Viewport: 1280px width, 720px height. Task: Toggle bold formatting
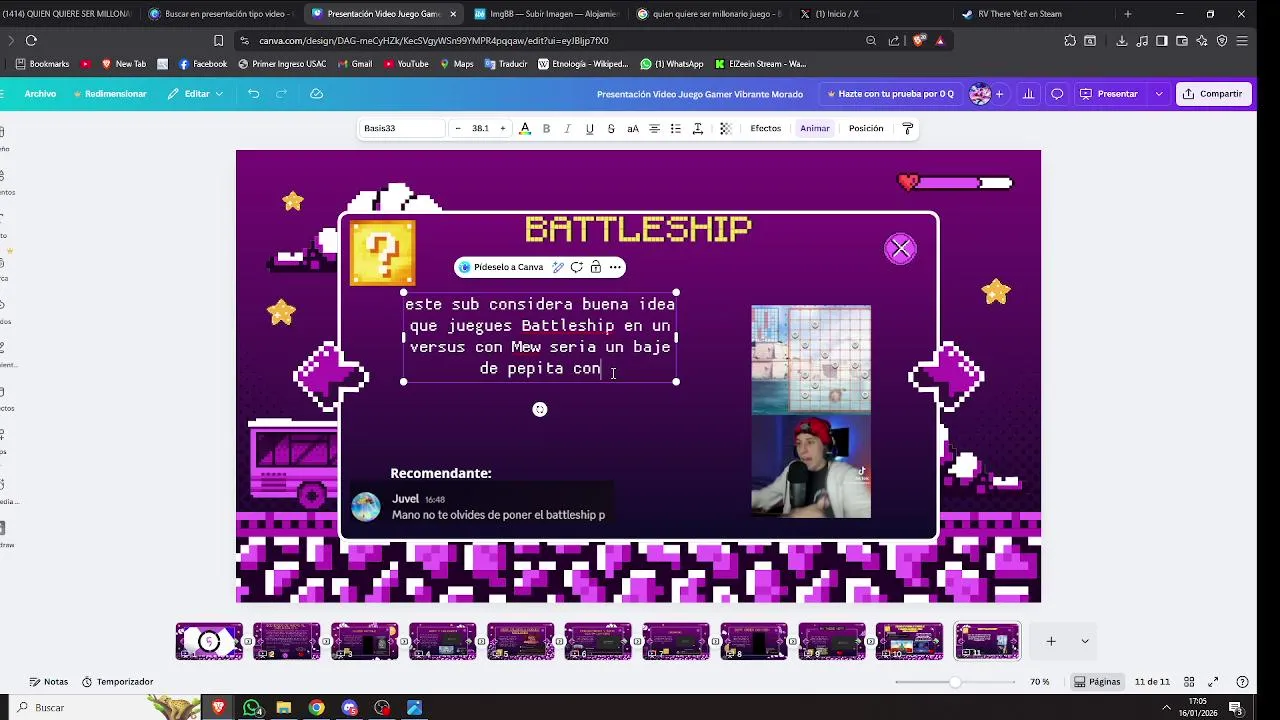tap(546, 128)
